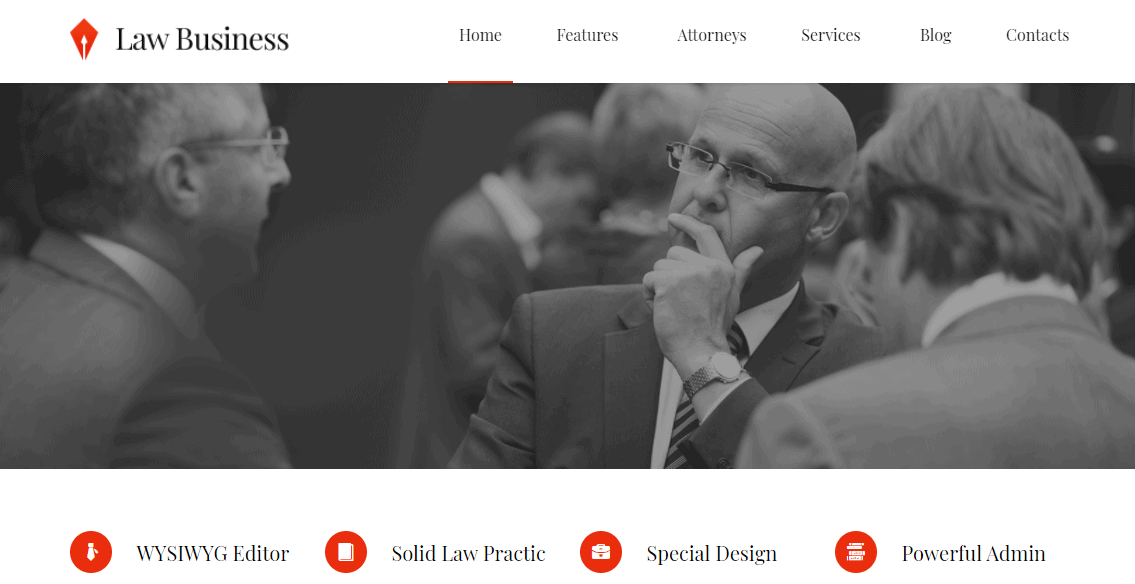Click the Powerful Admin stacked-books icon

856,552
